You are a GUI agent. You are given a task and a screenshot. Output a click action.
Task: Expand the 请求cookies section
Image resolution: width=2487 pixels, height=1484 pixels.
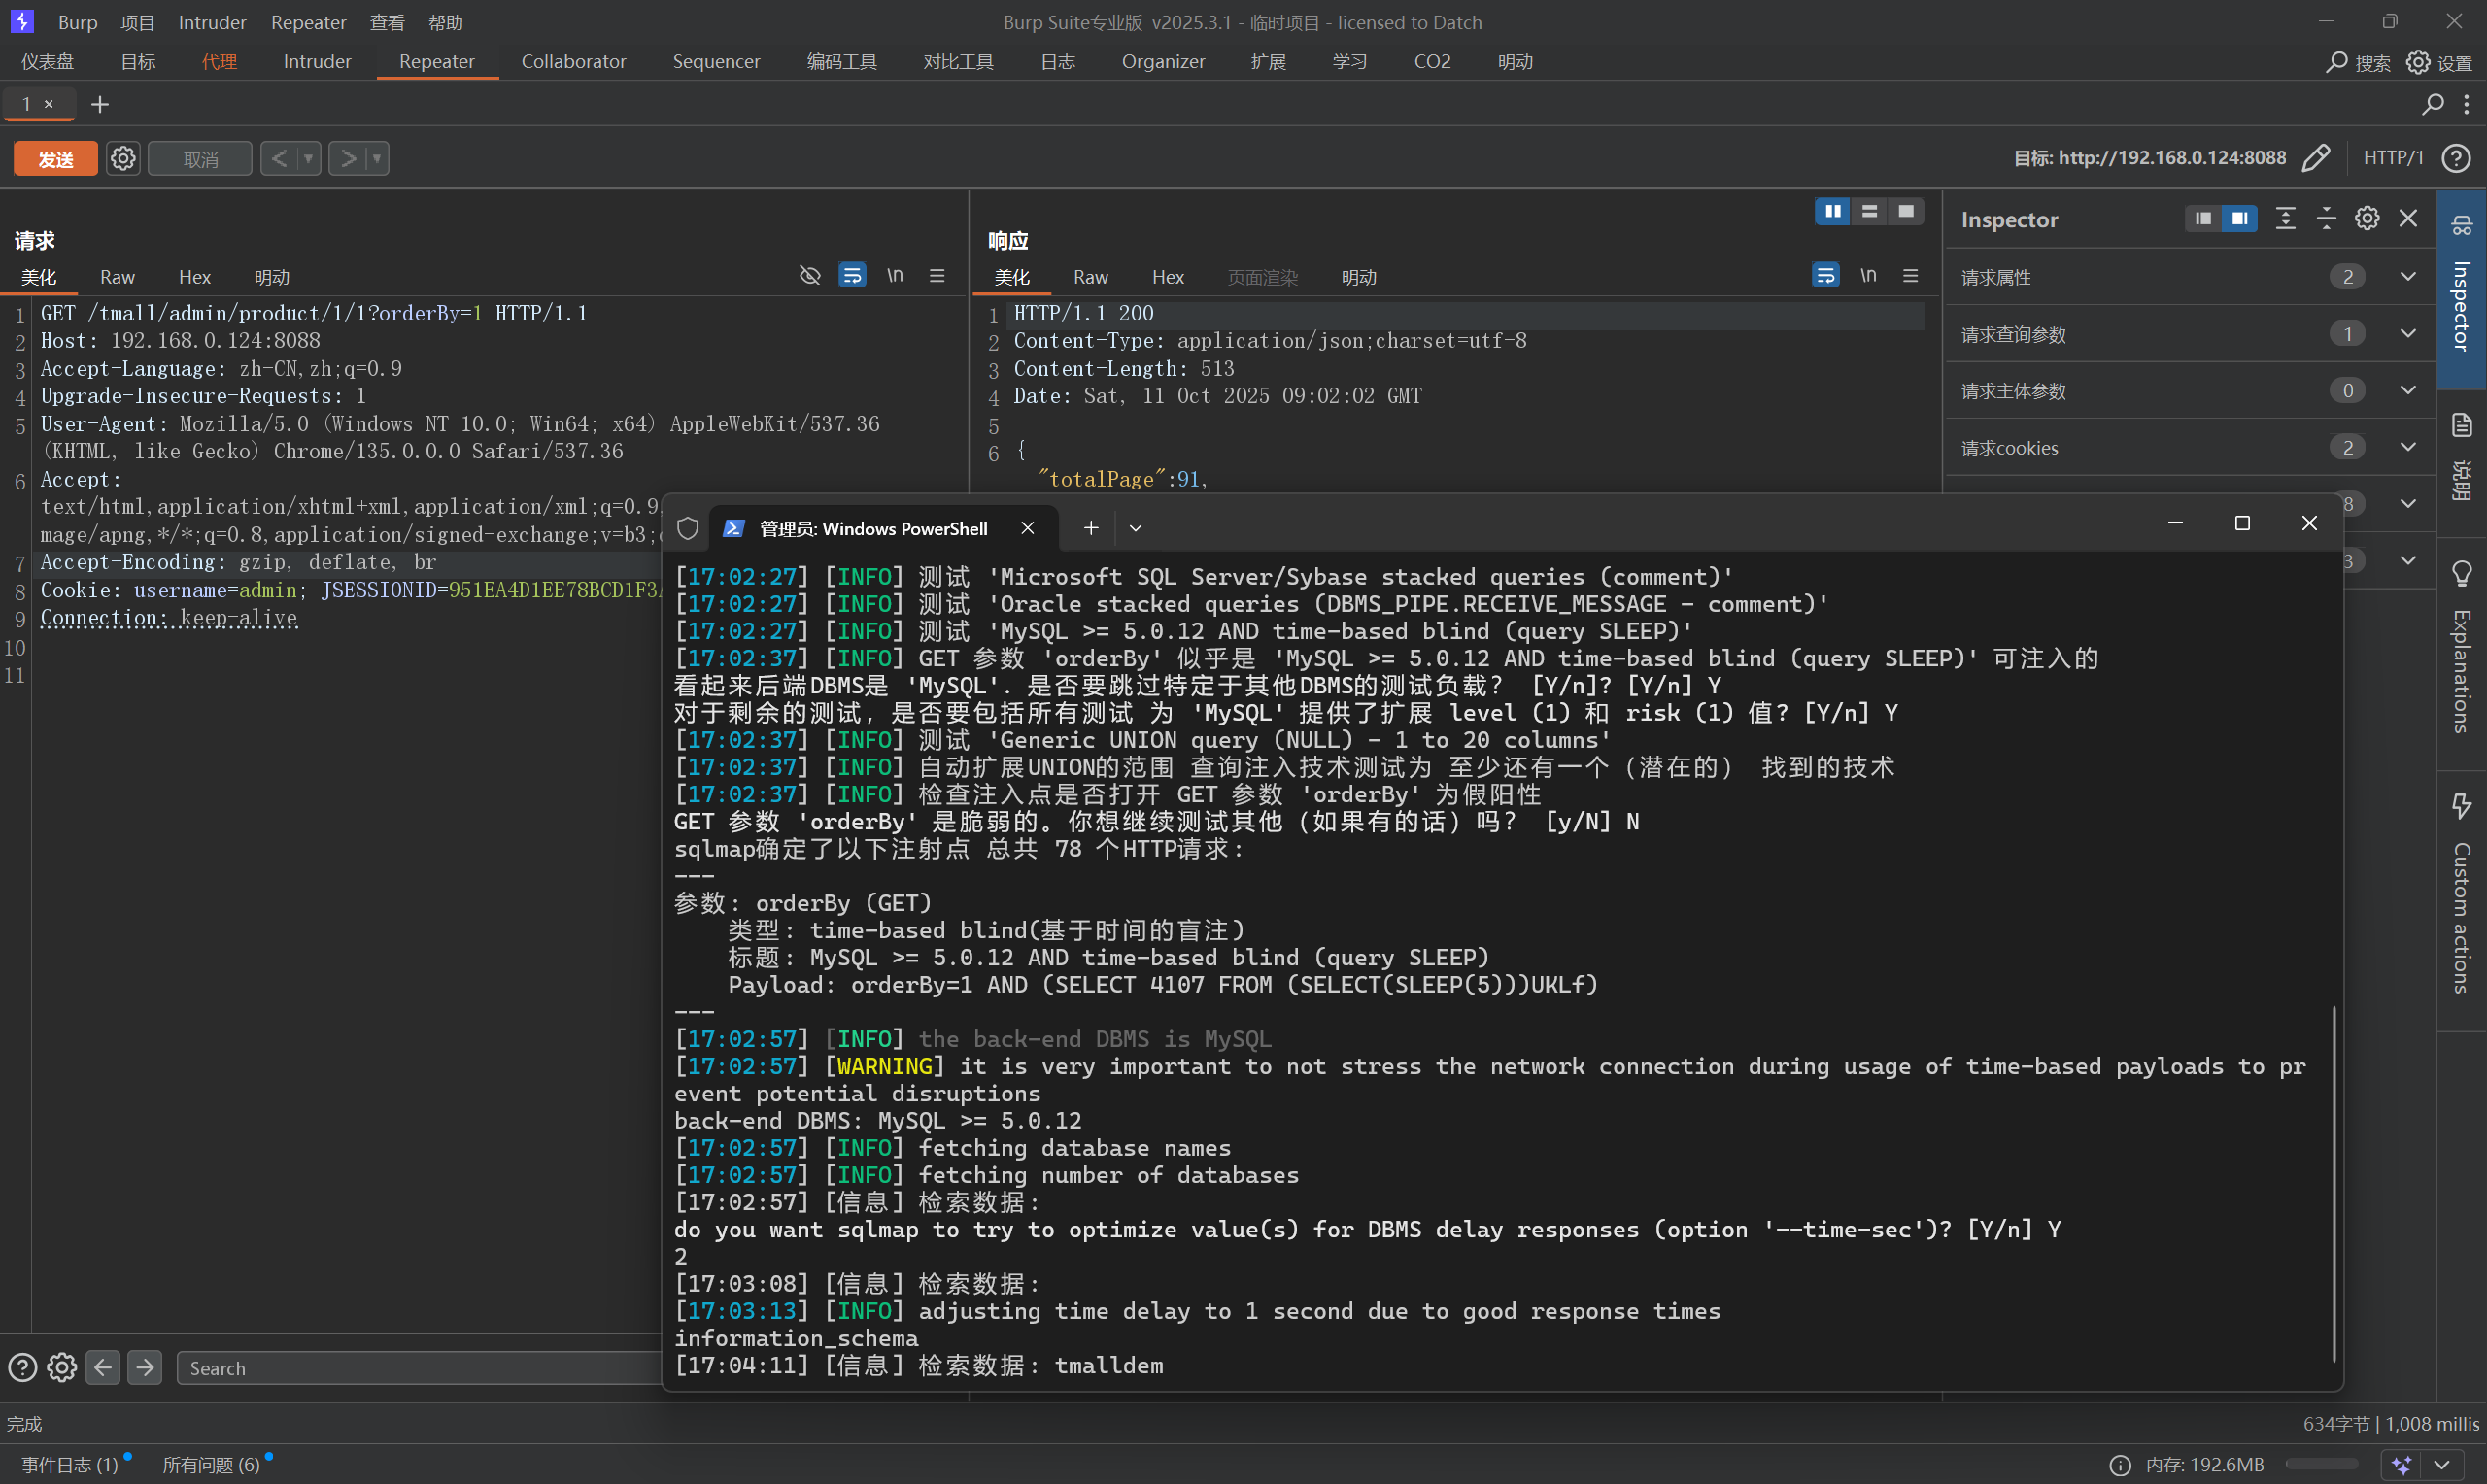[x=2407, y=448]
